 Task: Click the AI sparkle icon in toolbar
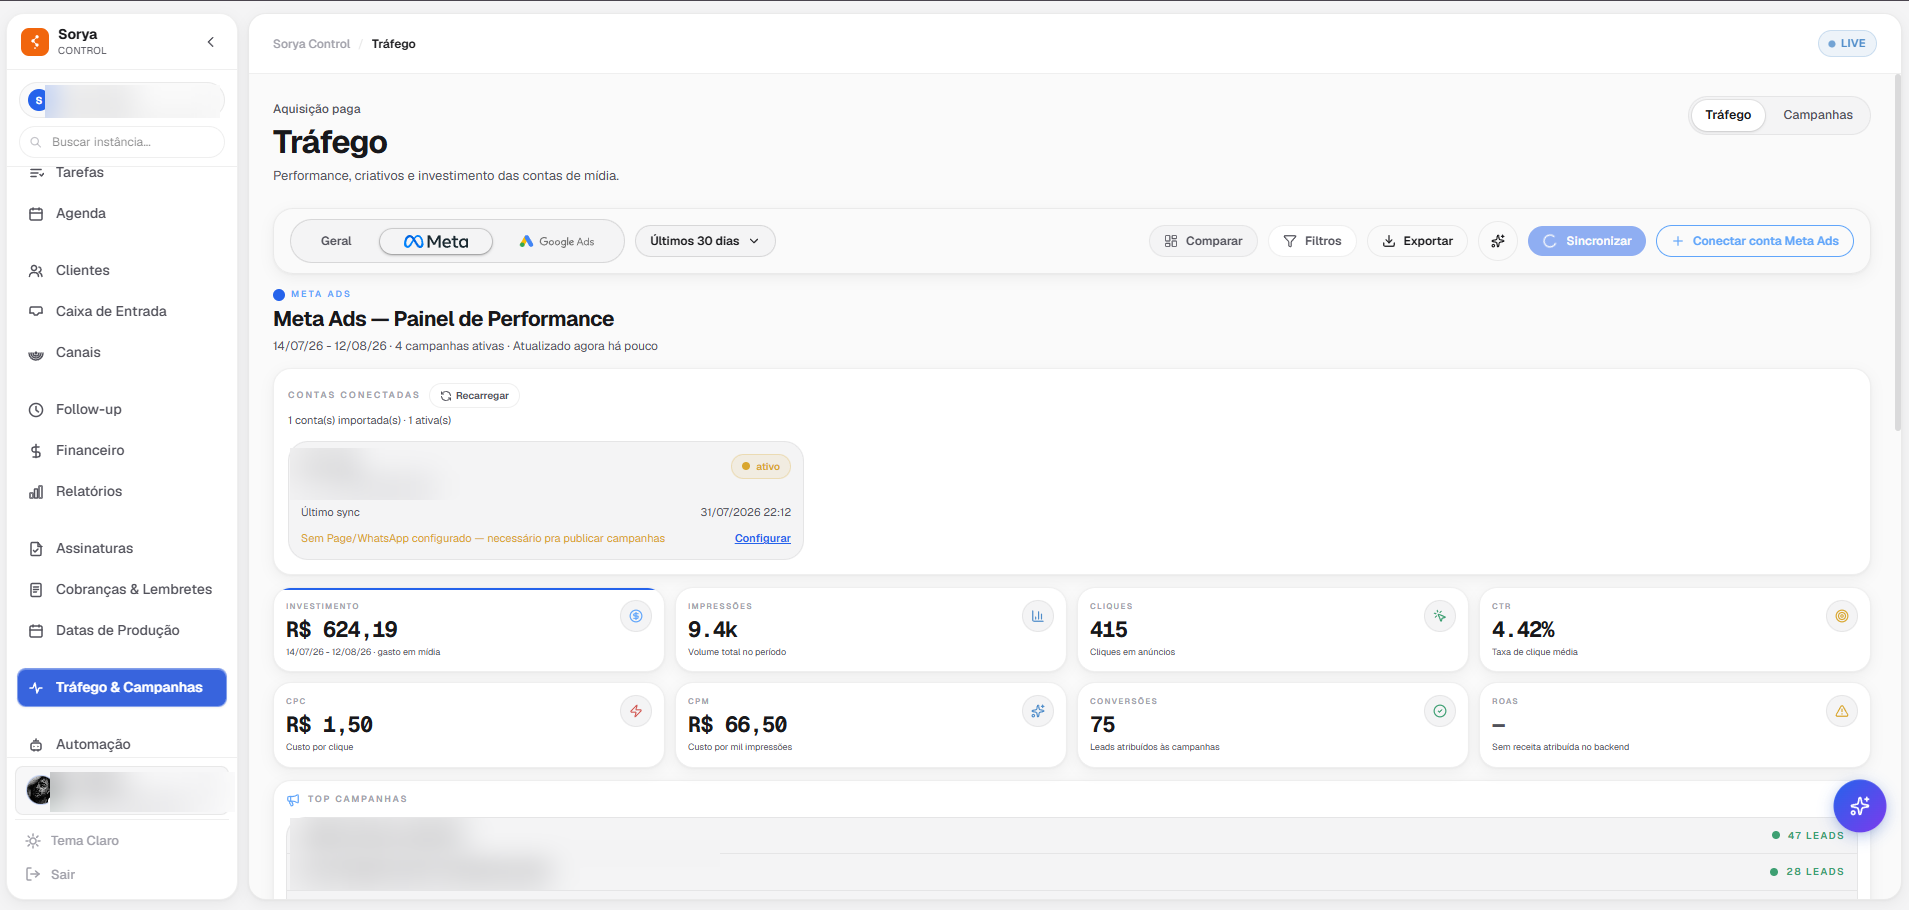[x=1498, y=241]
